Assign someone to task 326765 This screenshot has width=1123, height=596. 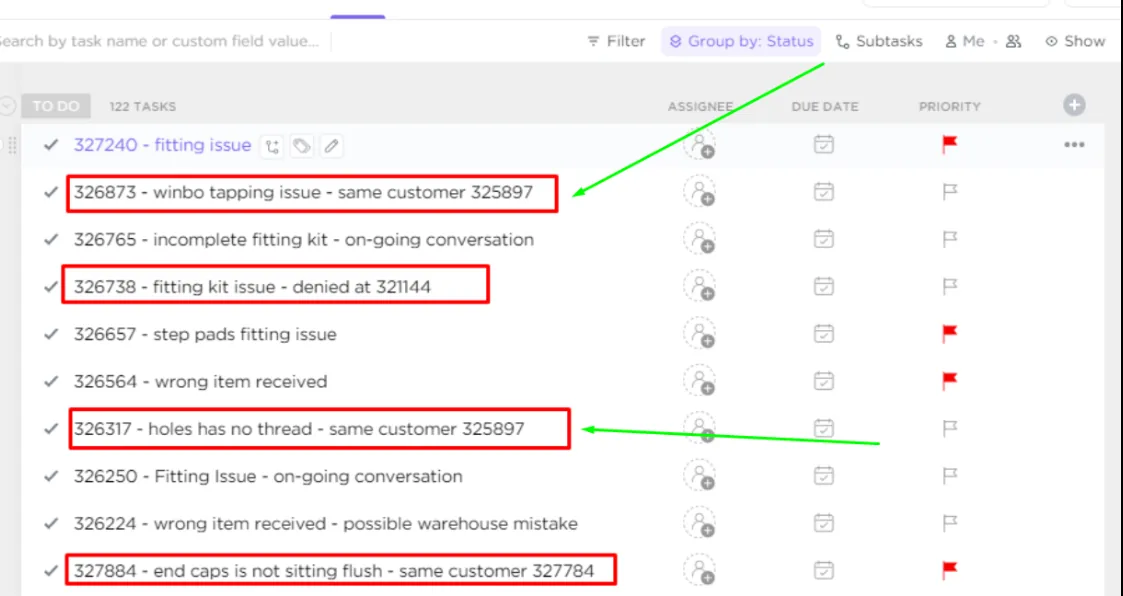pos(700,239)
